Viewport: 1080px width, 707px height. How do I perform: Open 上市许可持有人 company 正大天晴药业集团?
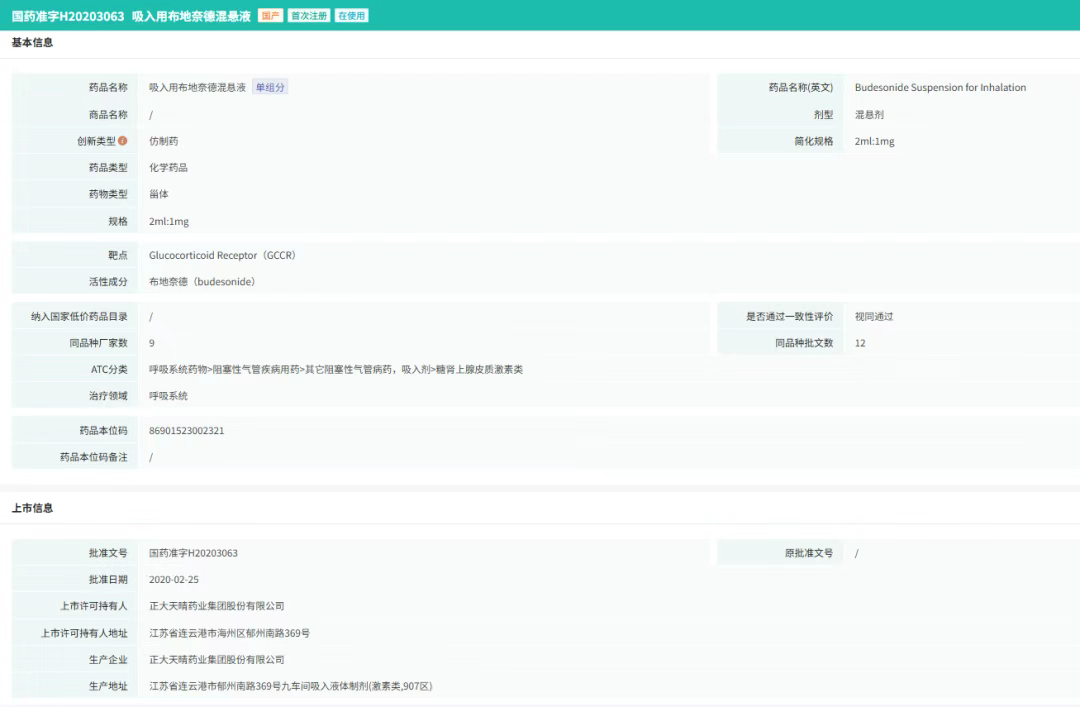click(x=216, y=606)
